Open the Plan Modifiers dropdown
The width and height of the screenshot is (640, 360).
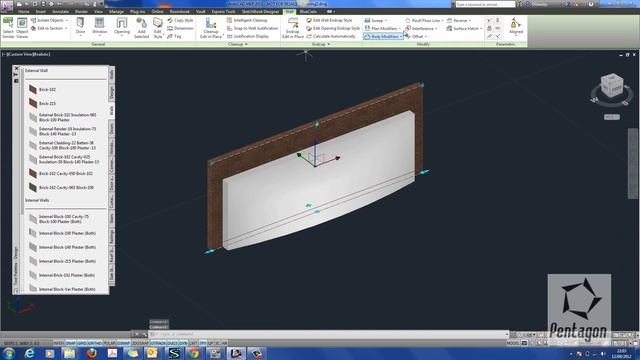pyautogui.click(x=382, y=28)
